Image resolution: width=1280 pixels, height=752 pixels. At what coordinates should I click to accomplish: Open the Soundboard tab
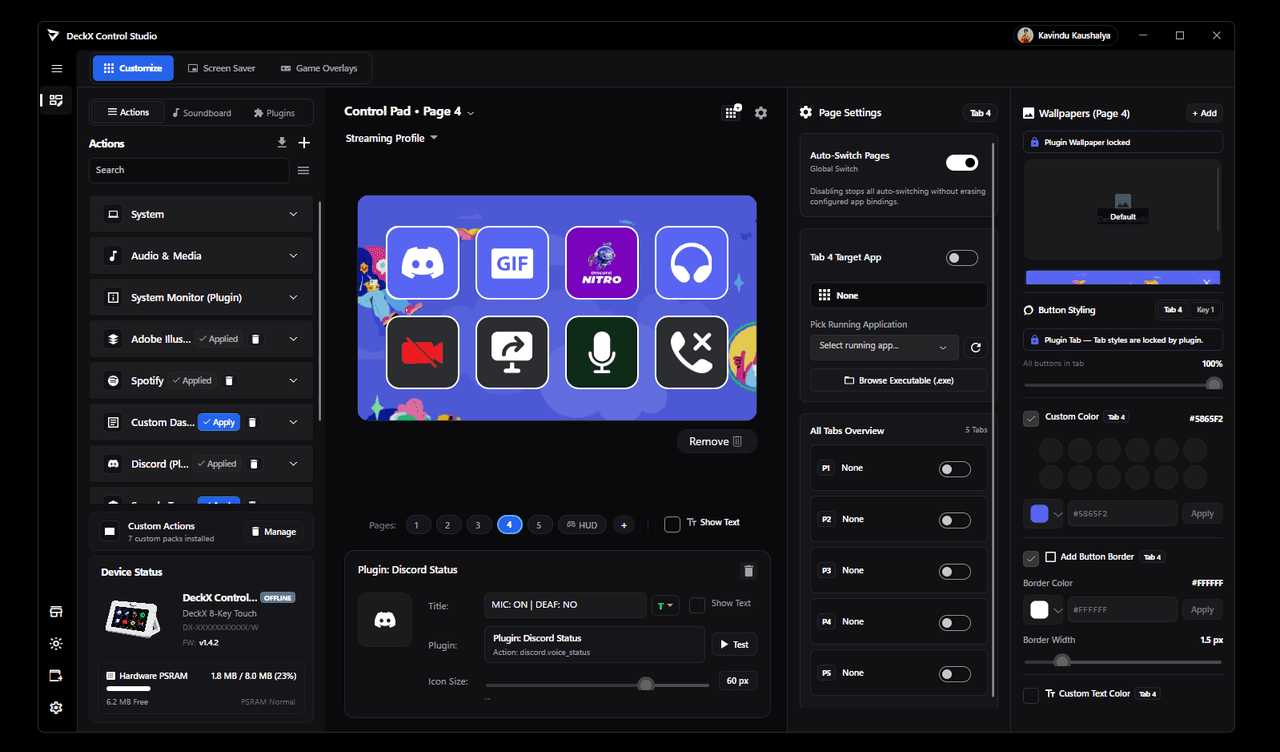pos(201,113)
